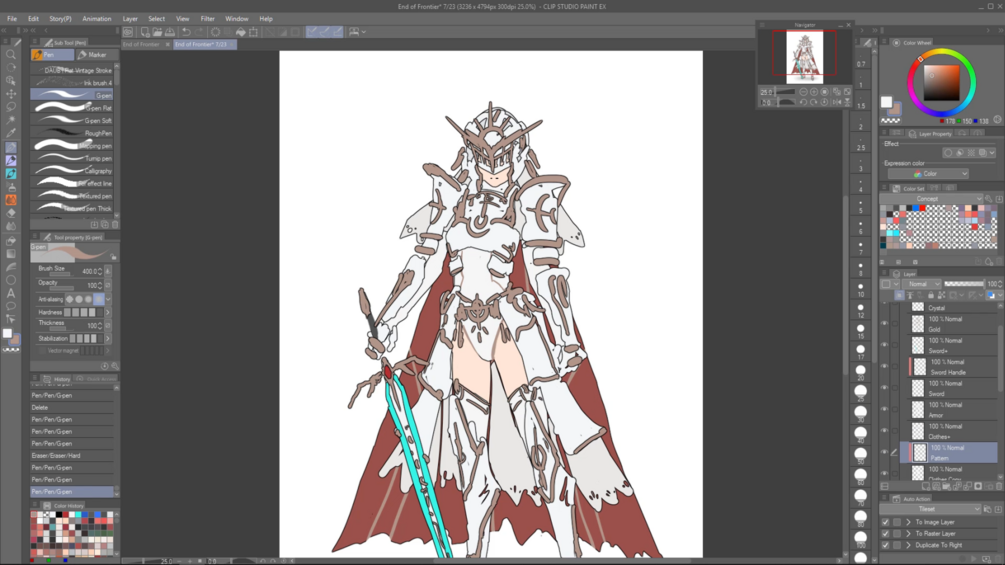
Task: Select the Delete history entry
Action: (72, 407)
